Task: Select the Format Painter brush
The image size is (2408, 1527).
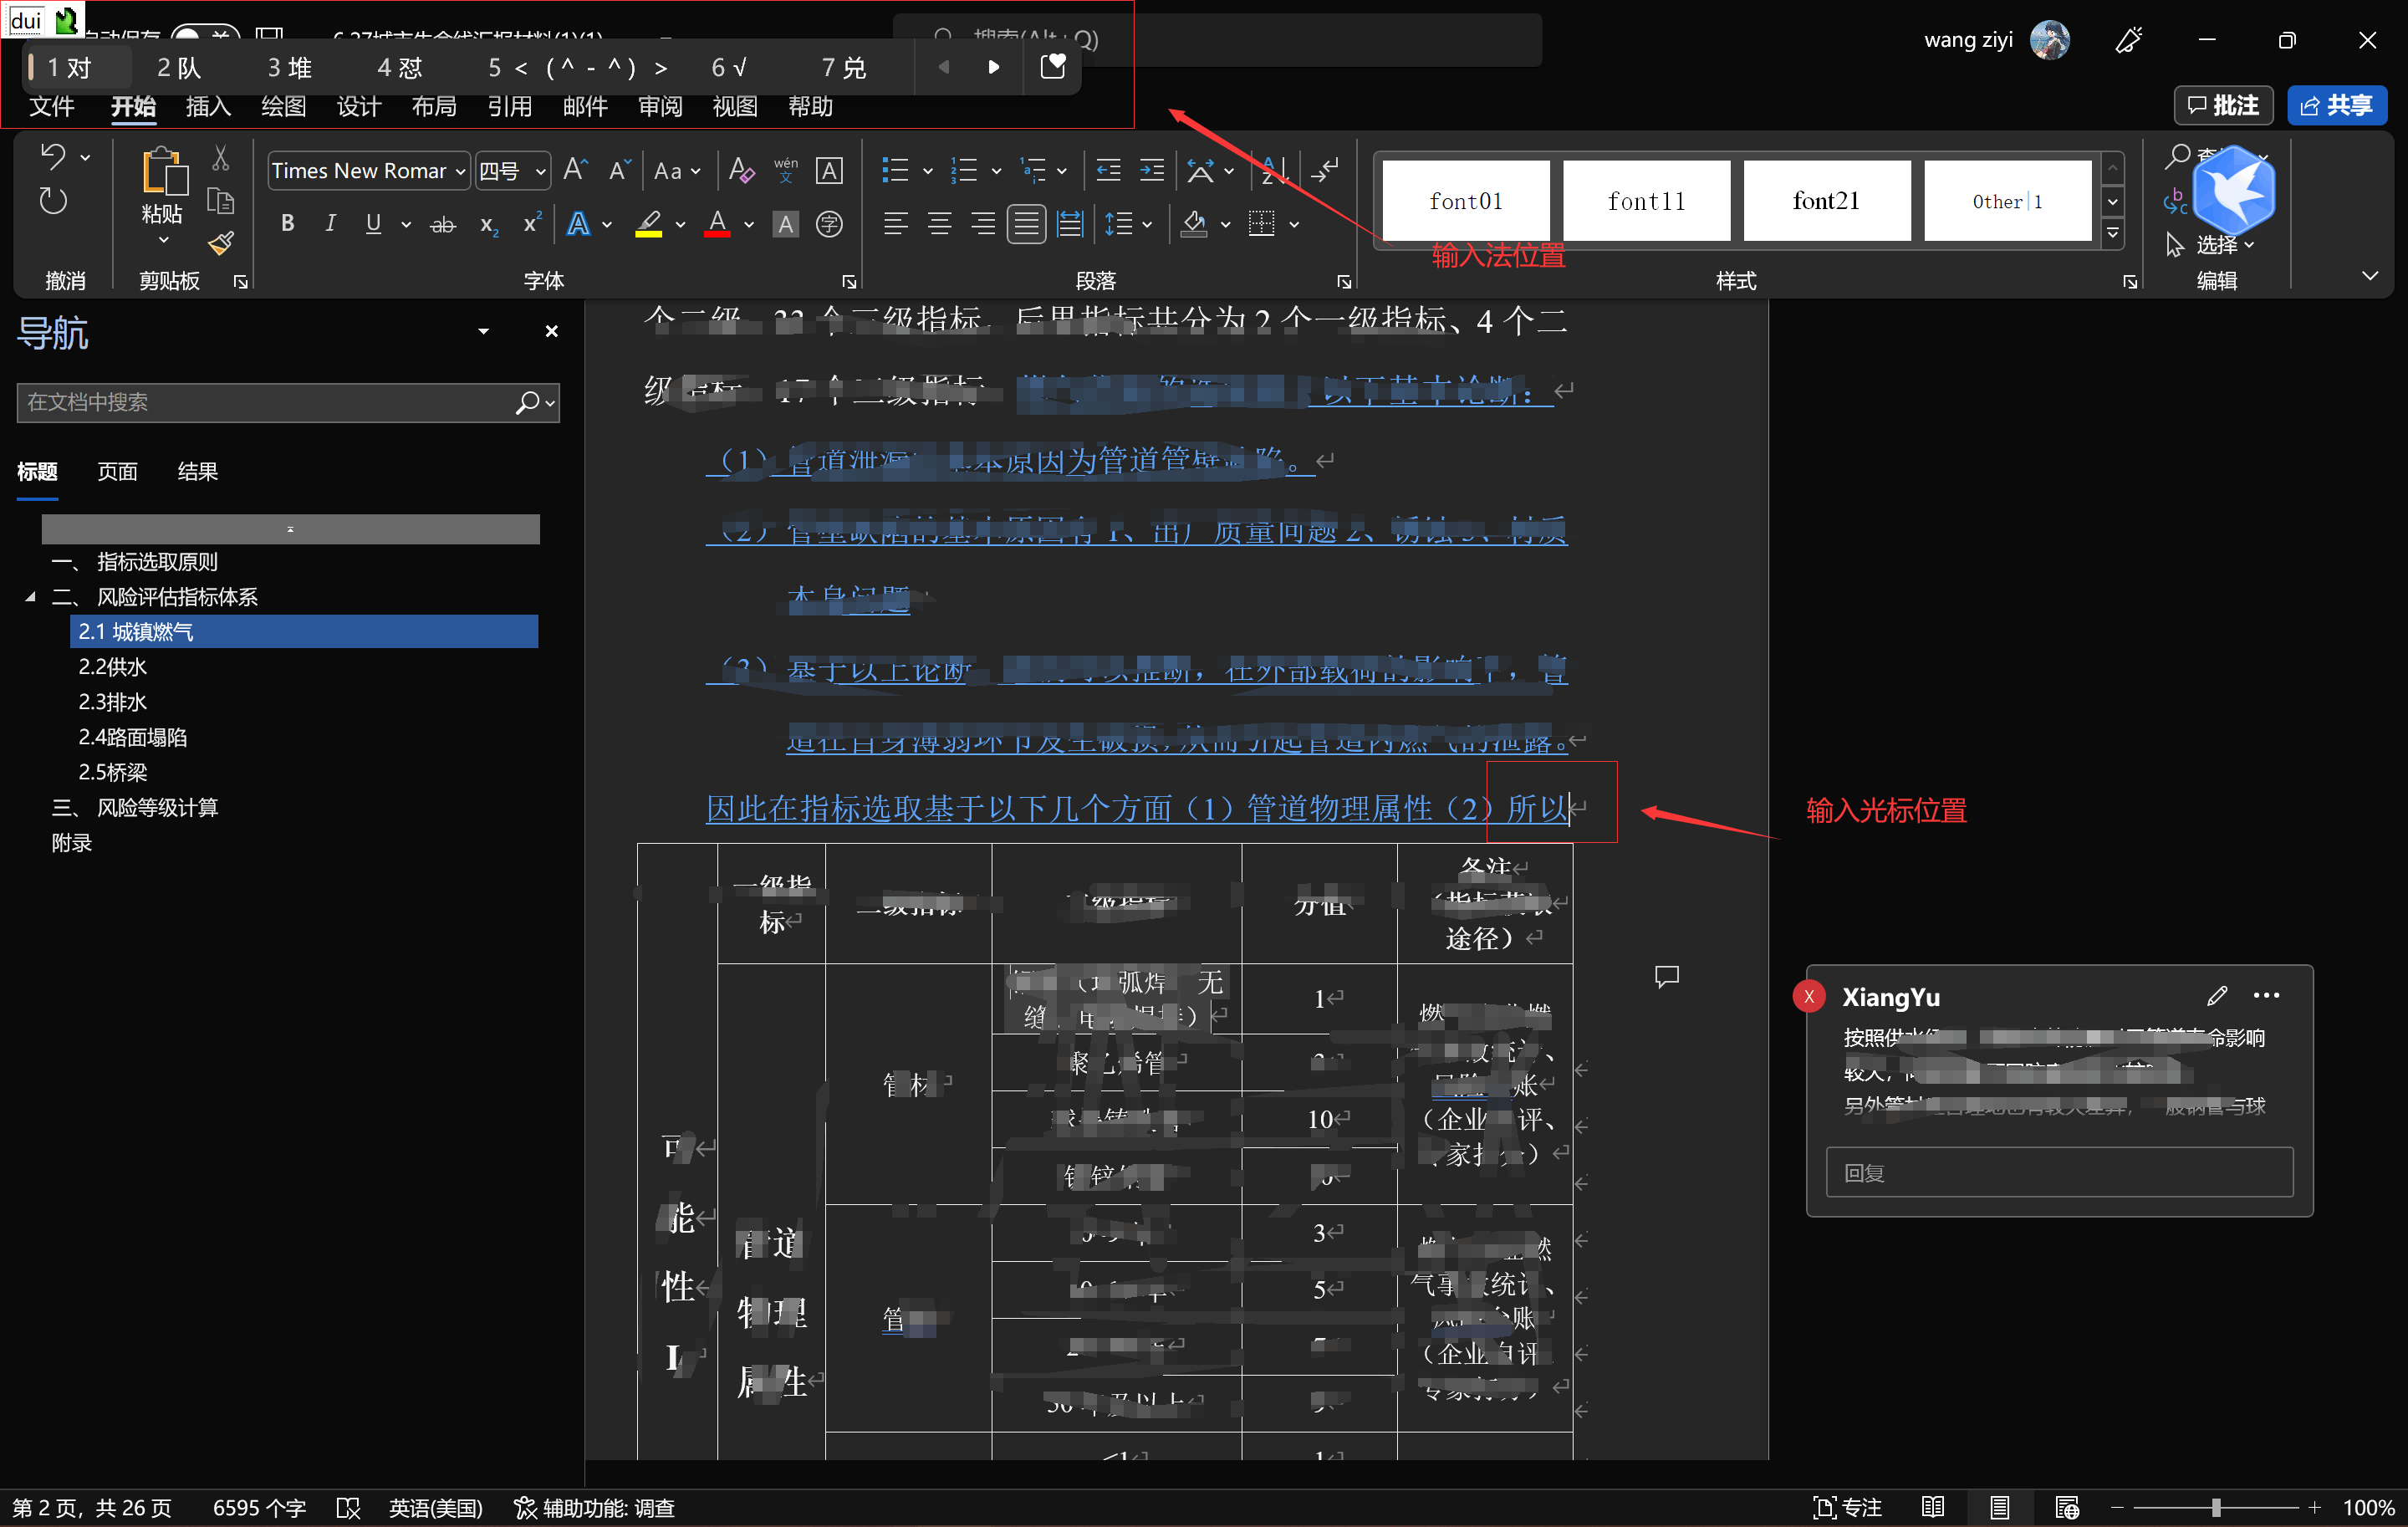Action: 221,243
